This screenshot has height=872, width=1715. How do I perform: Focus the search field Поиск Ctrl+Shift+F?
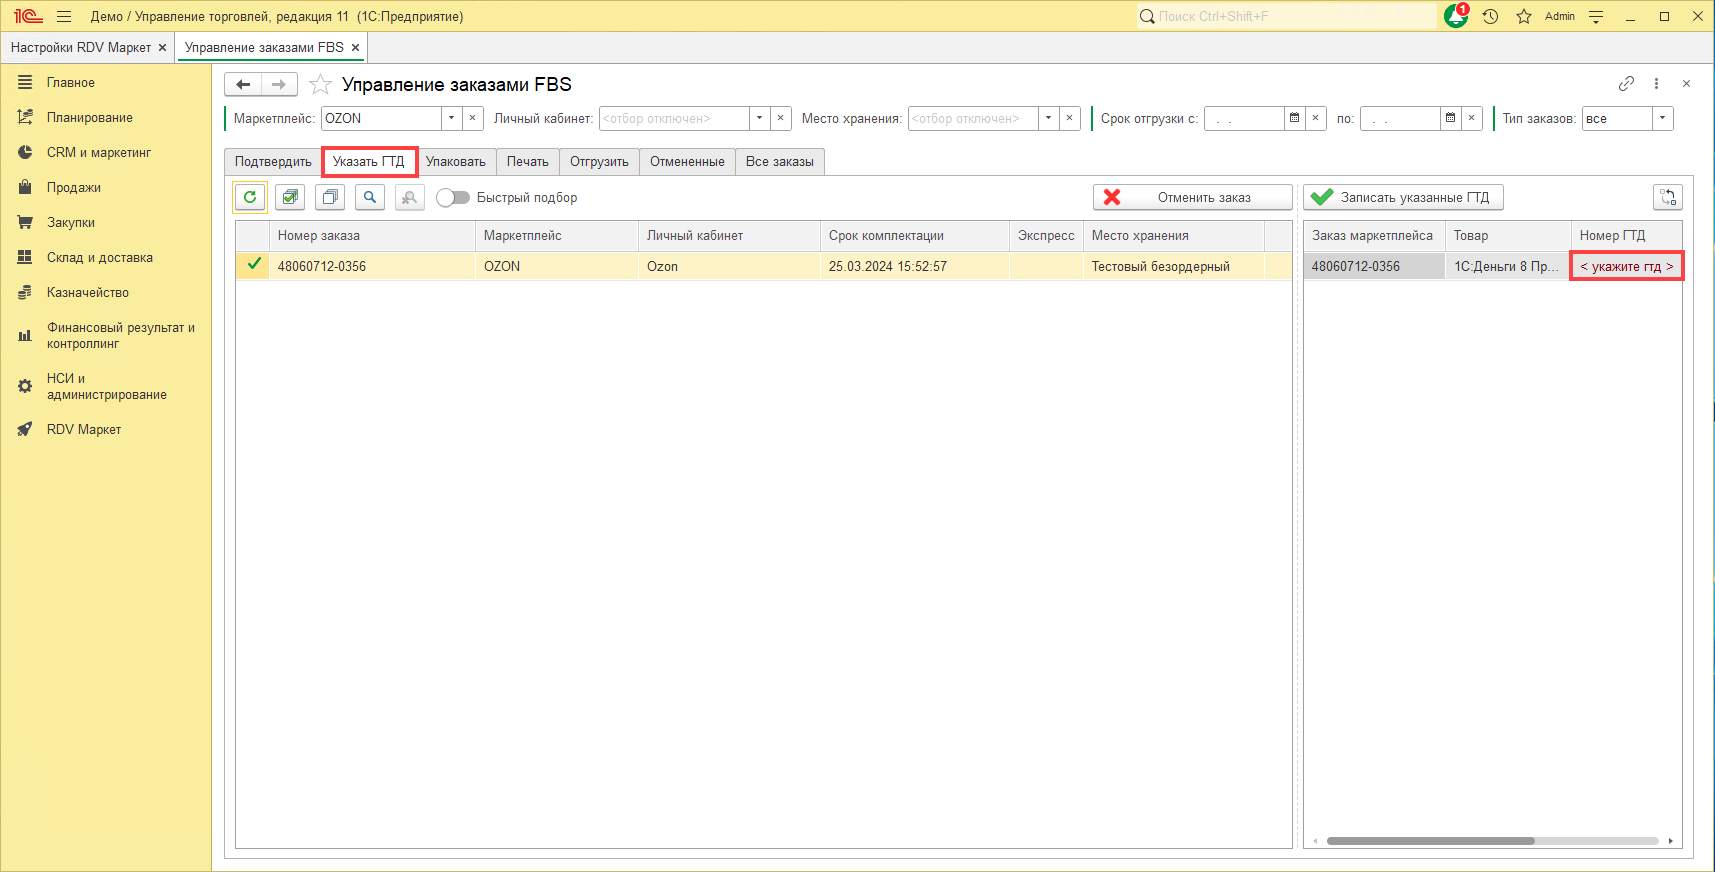pyautogui.click(x=1287, y=16)
